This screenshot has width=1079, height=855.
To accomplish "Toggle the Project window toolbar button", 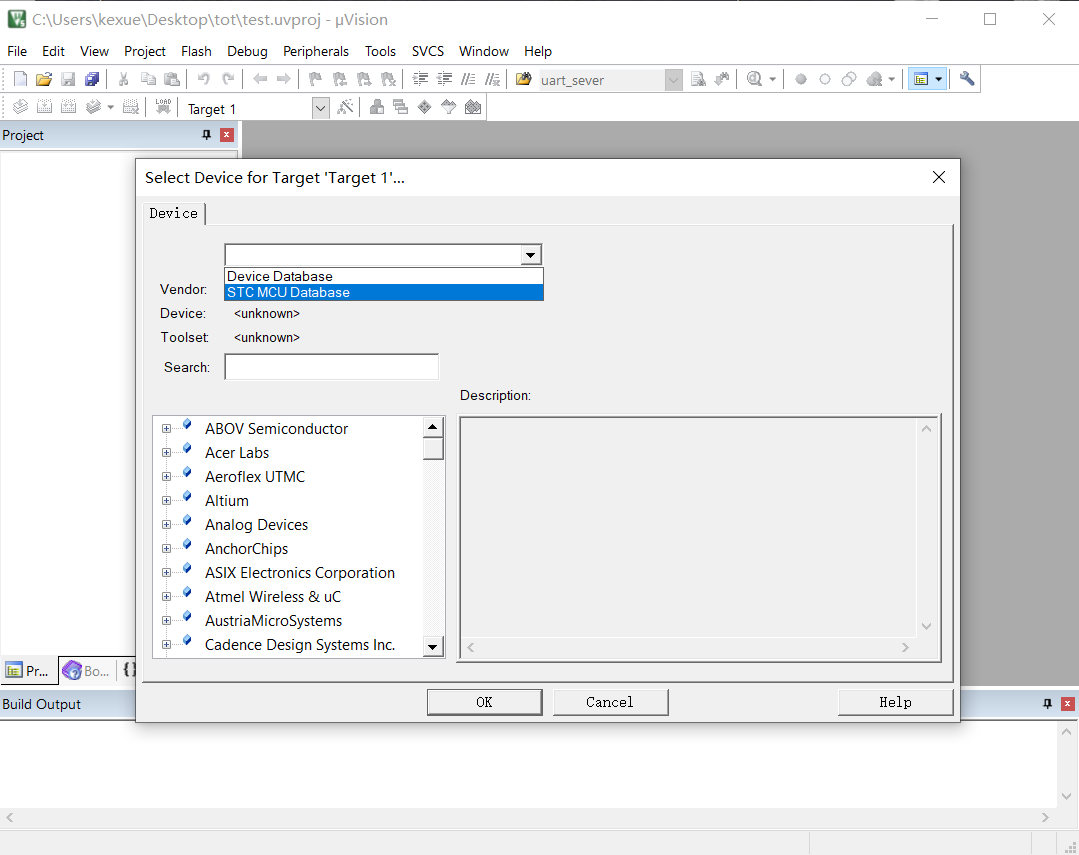I will tap(921, 79).
